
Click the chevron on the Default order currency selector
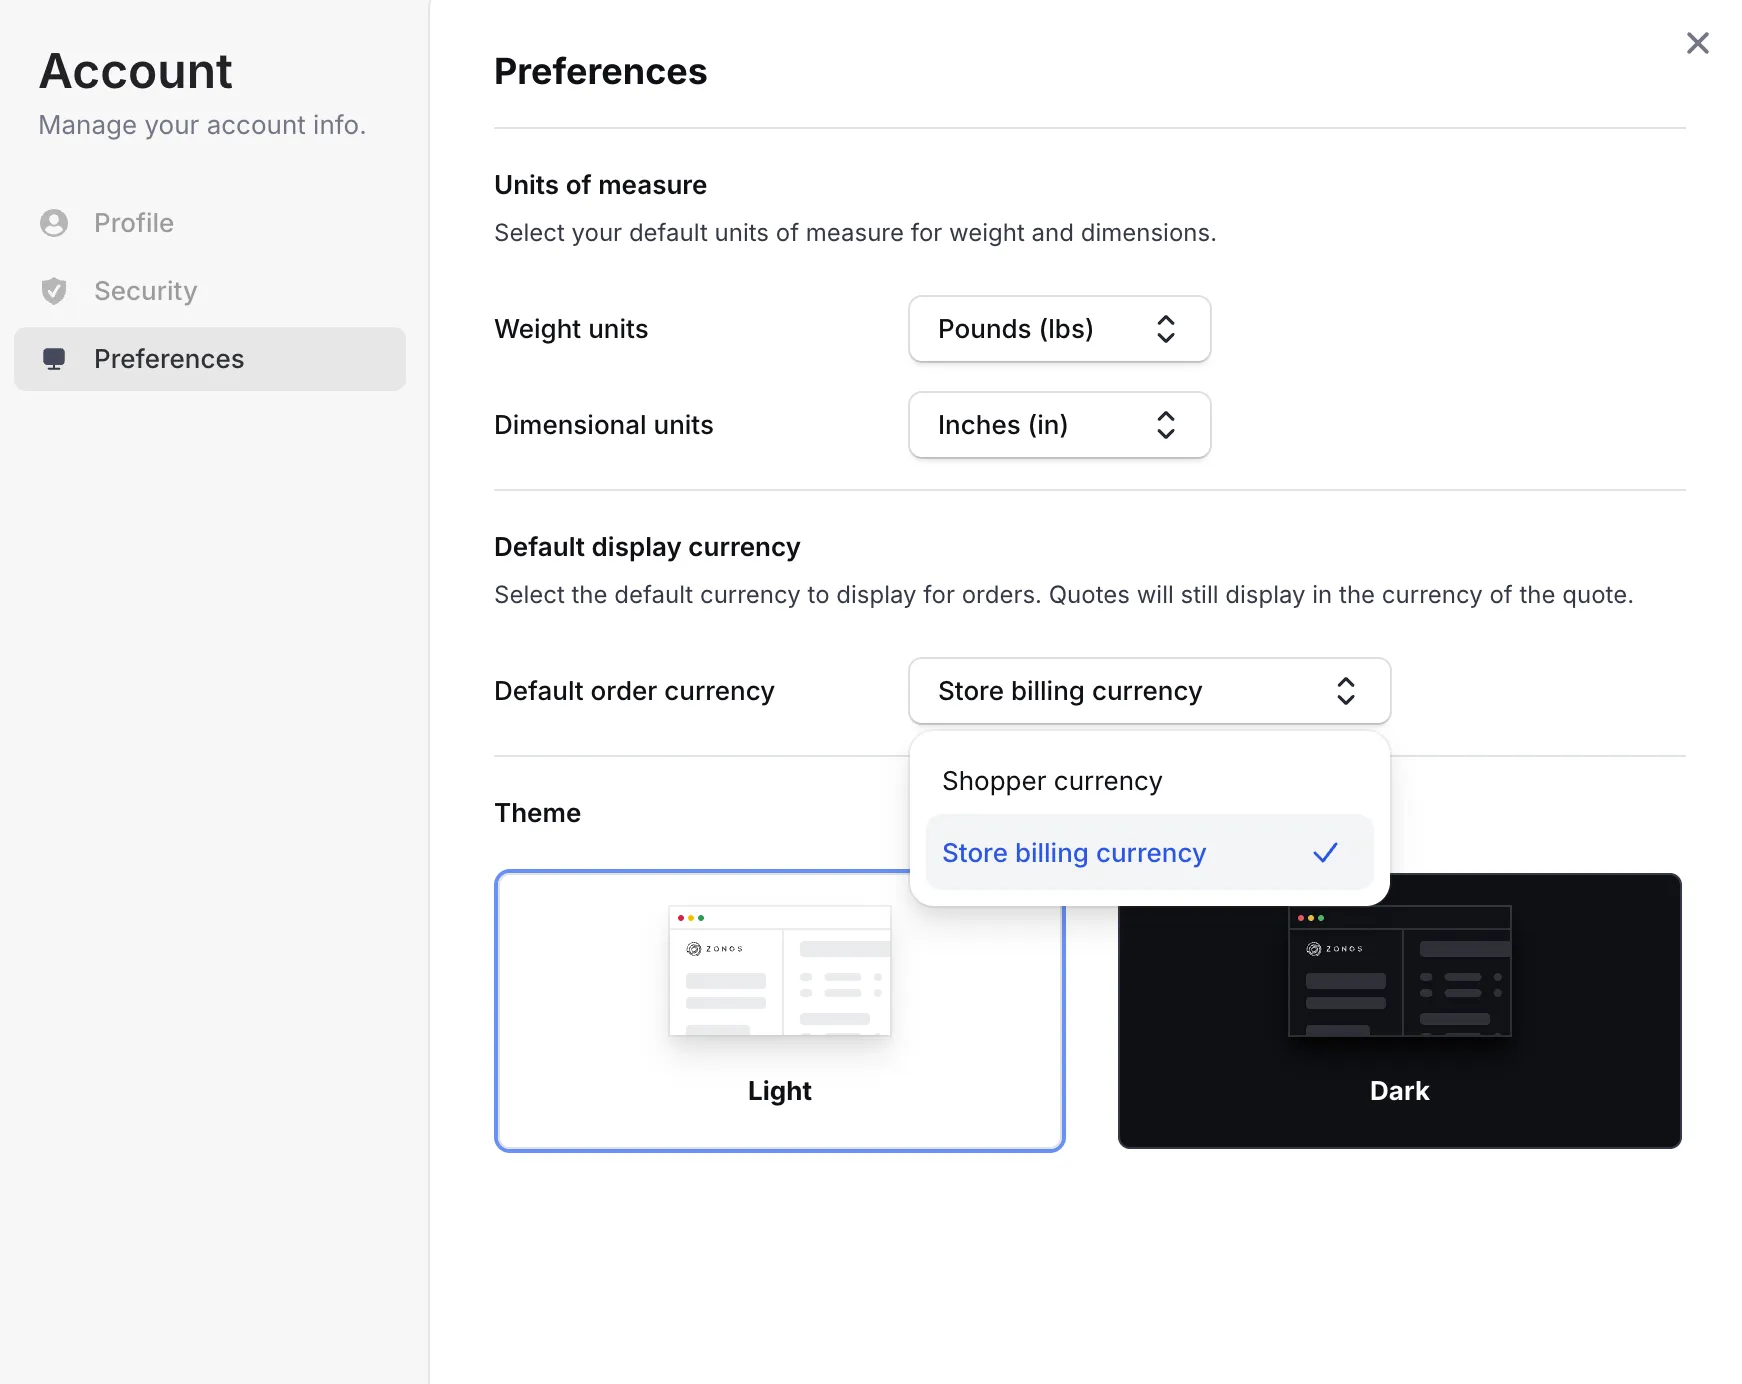1347,690
